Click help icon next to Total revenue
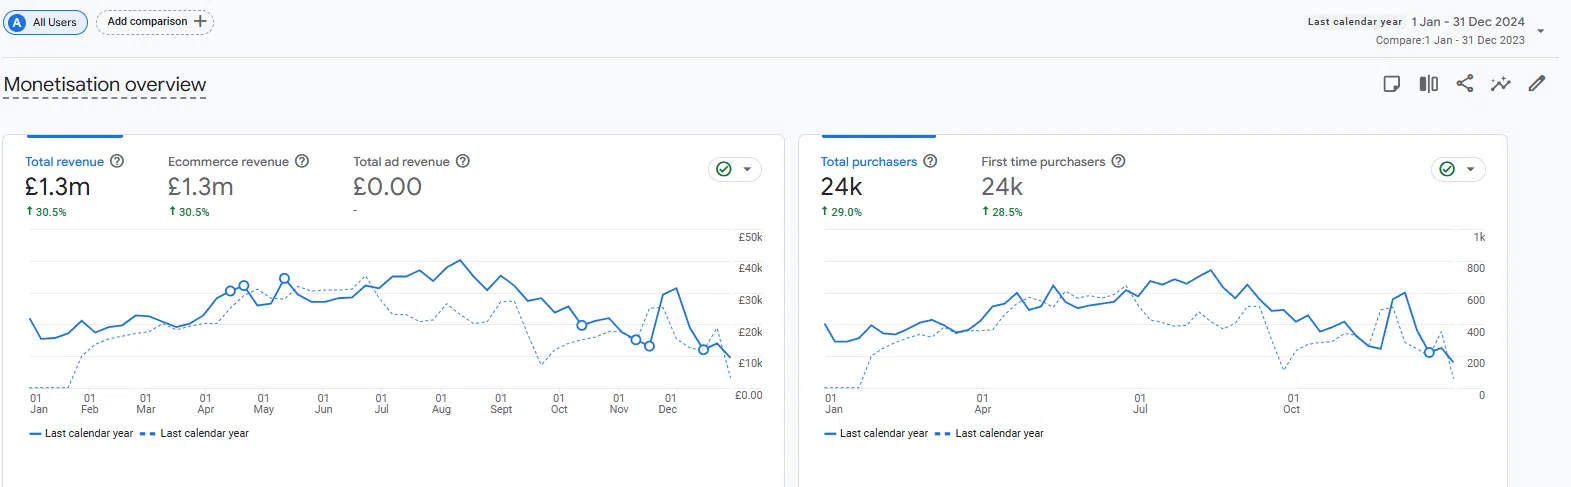 click(117, 161)
